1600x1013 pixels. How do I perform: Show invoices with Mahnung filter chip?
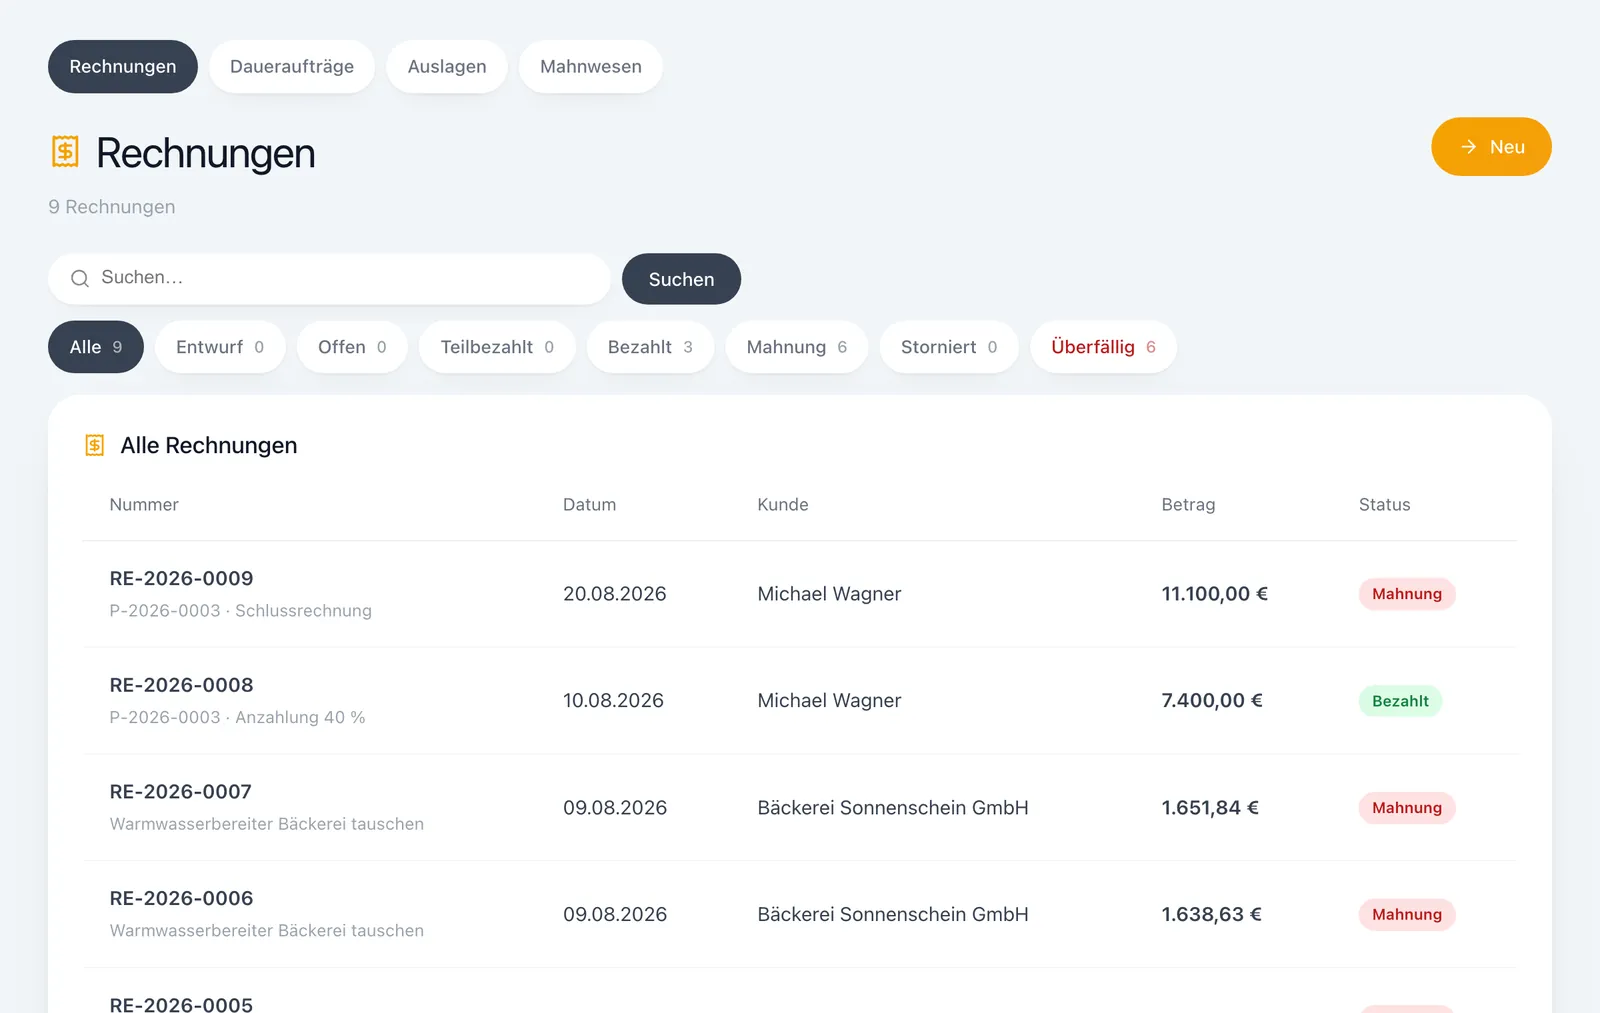797,347
